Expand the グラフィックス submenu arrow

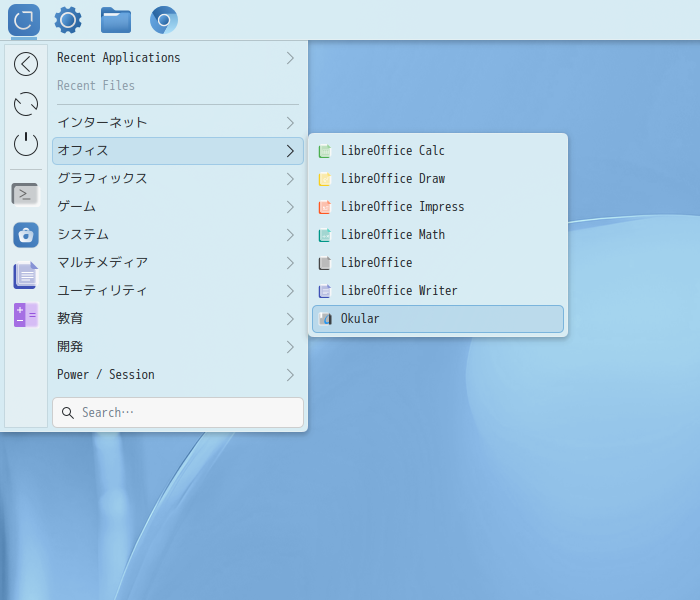[290, 179]
